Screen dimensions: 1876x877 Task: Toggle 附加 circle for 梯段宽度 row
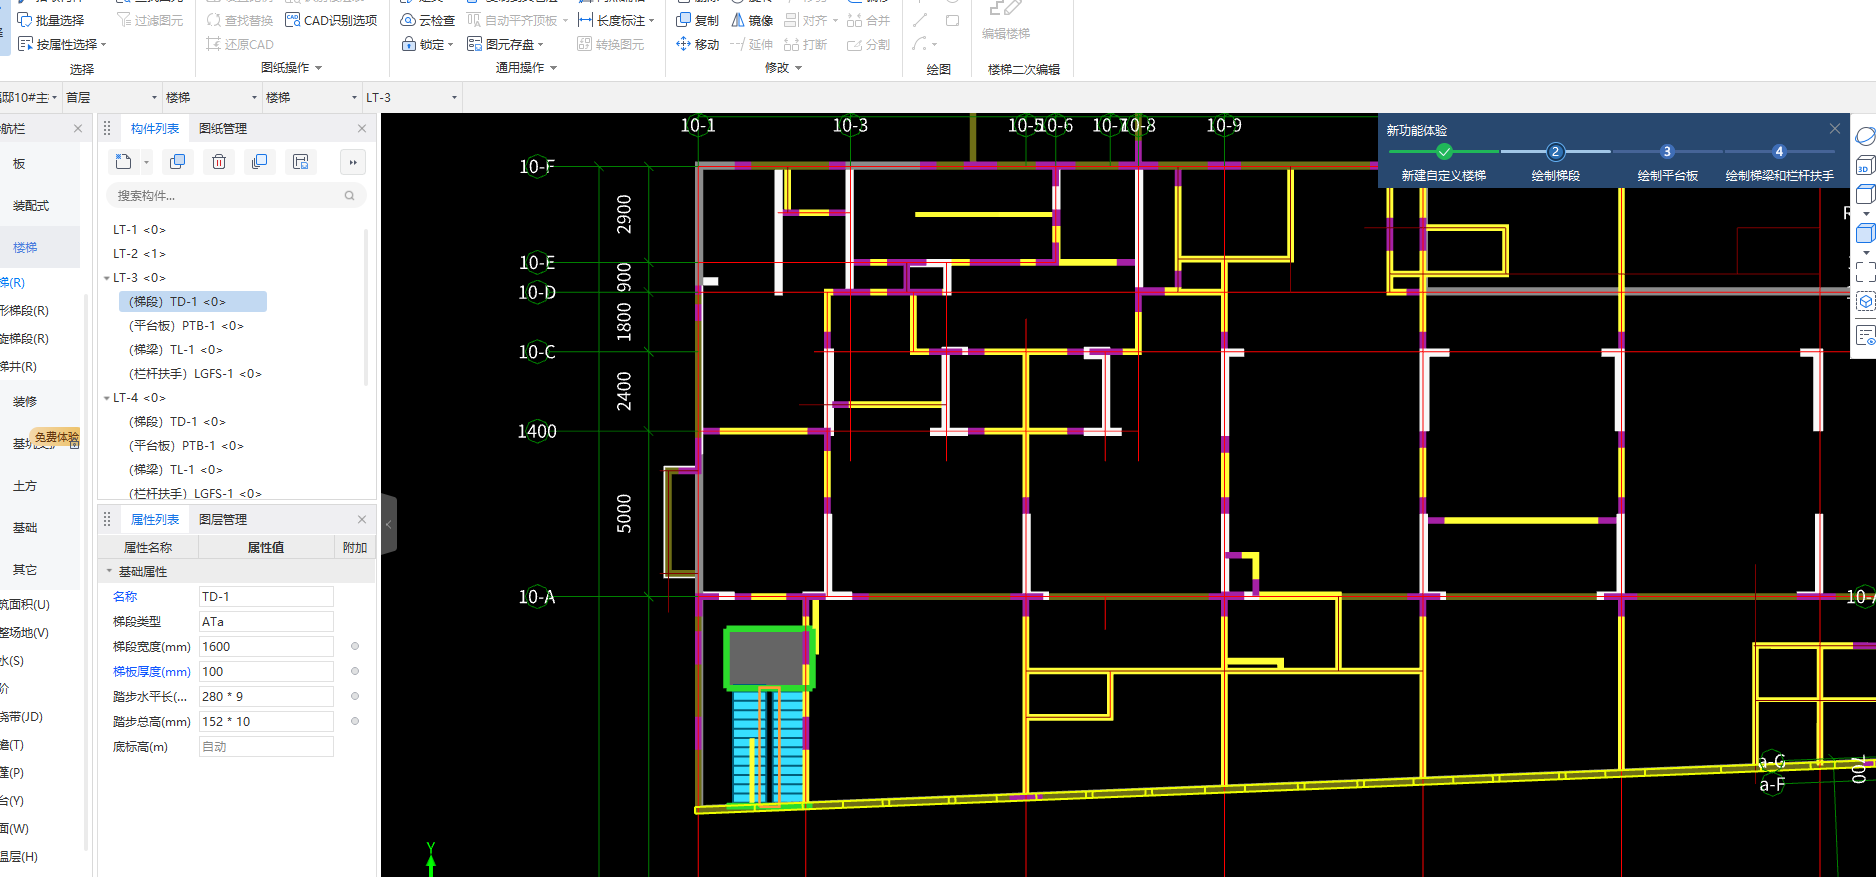(355, 646)
